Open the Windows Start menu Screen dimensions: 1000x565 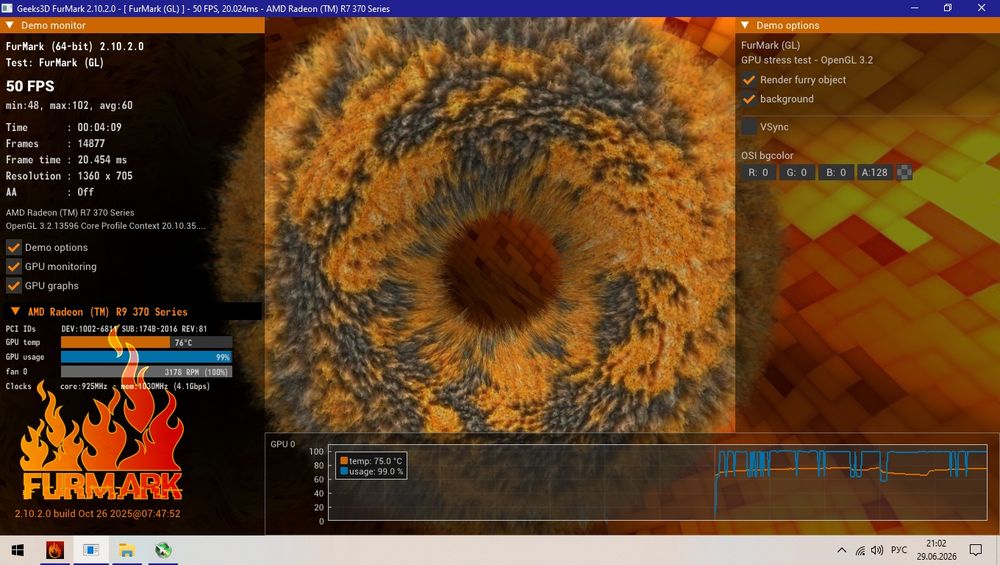tap(17, 550)
